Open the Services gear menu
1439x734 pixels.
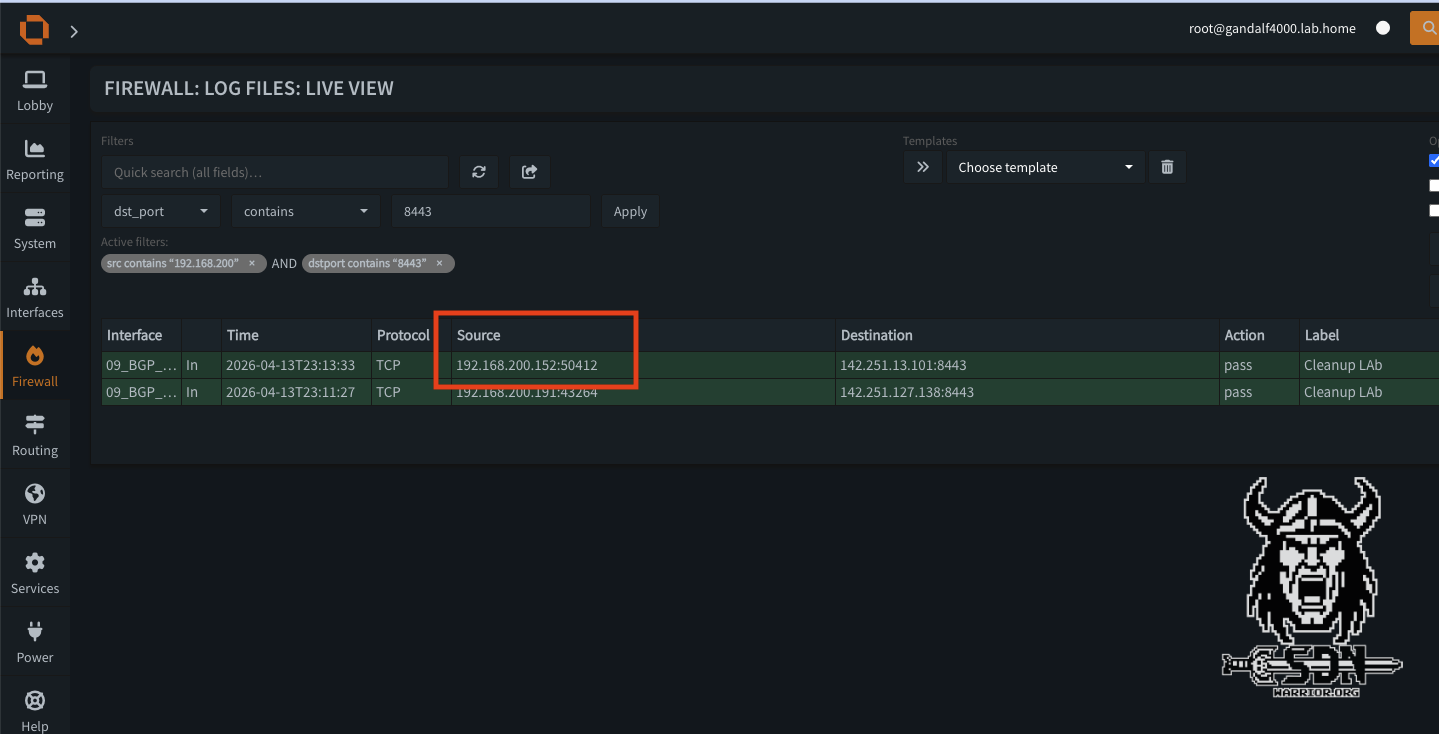point(35,574)
